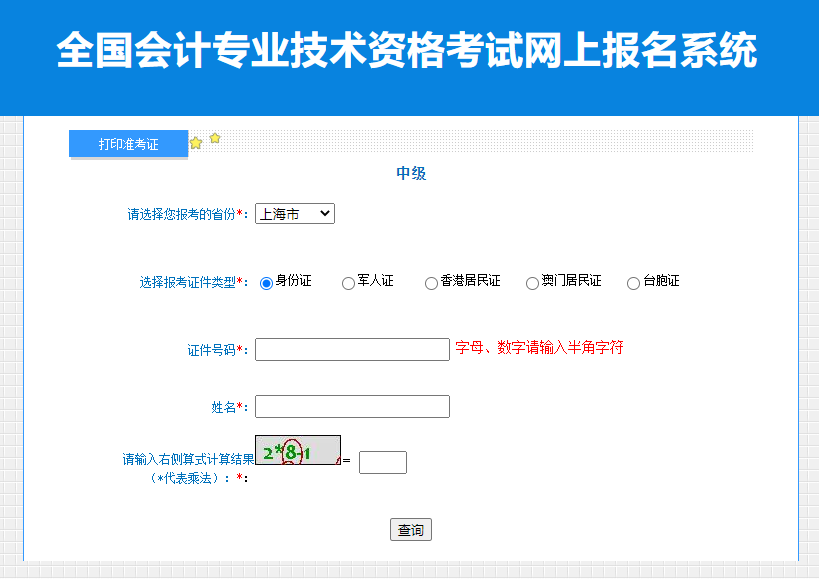This screenshot has width=819, height=579.
Task: Click the 姓名 text input box
Action: click(x=352, y=406)
